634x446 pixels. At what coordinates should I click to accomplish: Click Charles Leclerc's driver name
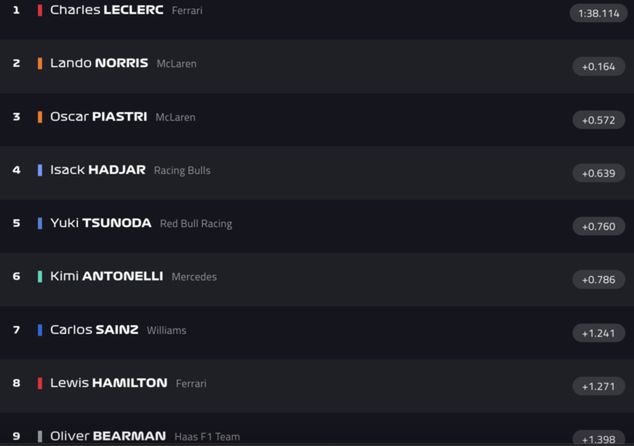point(107,10)
